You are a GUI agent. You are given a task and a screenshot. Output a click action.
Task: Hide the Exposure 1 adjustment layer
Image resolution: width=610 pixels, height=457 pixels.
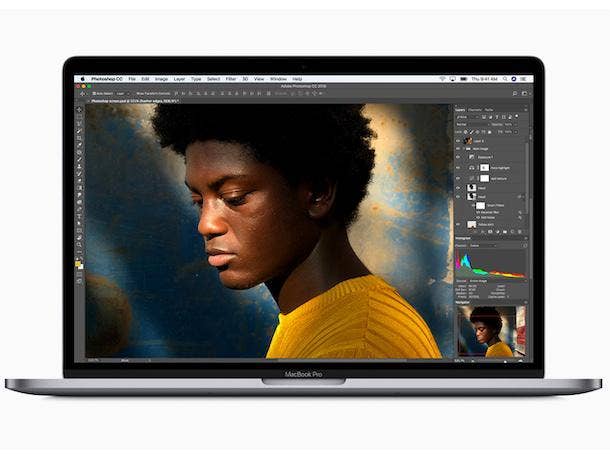point(458,157)
